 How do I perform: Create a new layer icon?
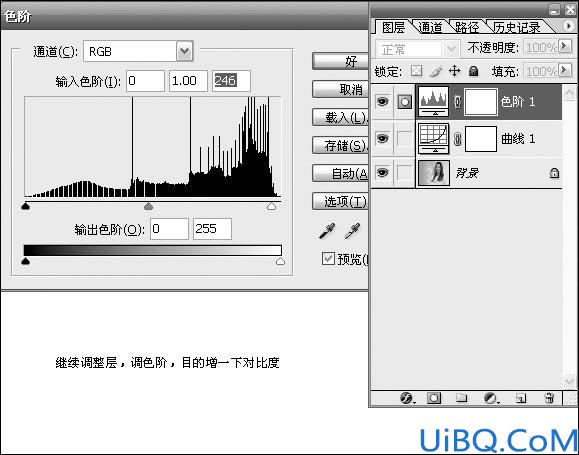click(521, 398)
